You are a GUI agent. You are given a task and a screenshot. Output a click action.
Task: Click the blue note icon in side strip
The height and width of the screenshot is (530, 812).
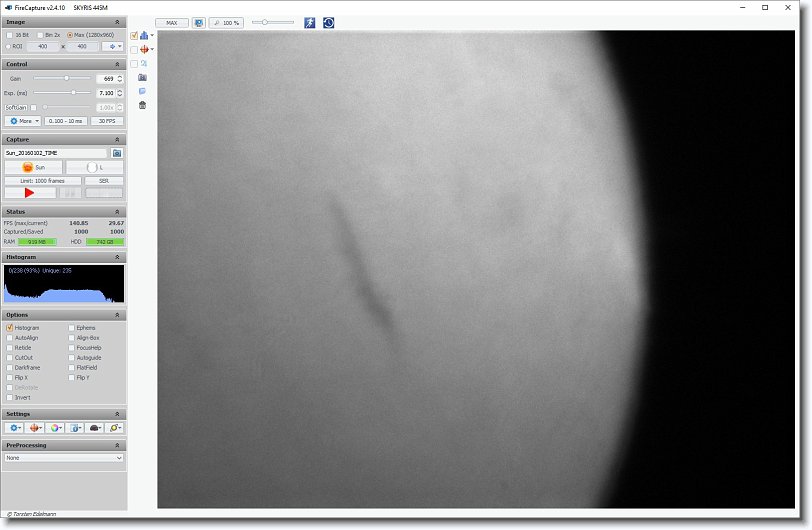[142, 91]
